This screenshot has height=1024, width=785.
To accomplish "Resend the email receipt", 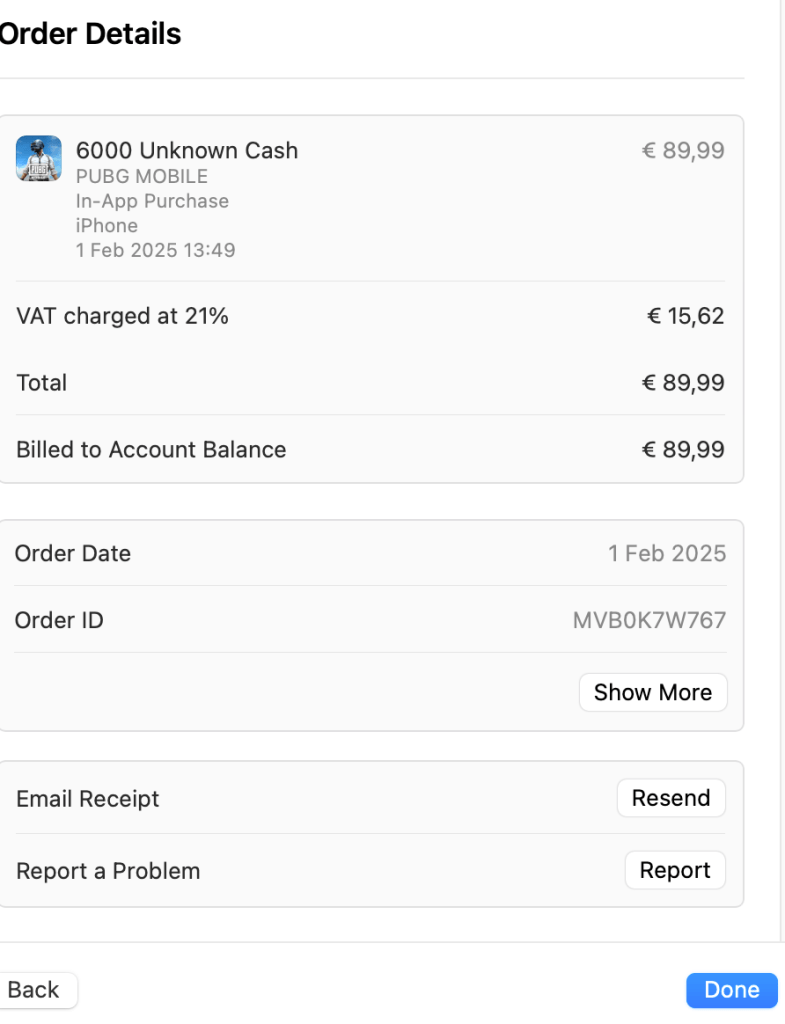I will [x=671, y=798].
